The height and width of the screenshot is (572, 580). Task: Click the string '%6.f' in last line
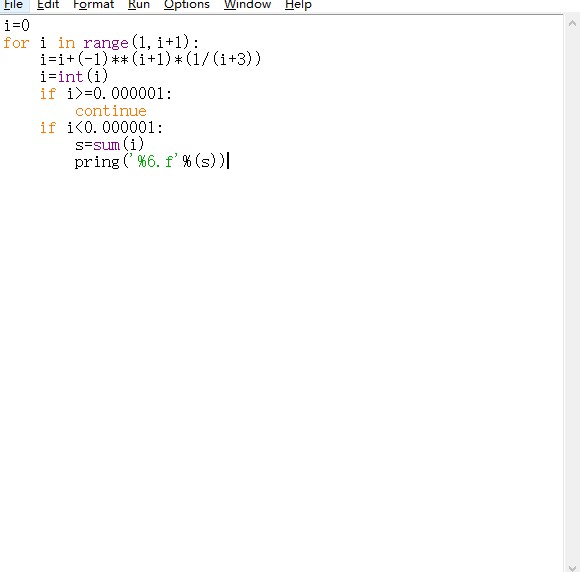coord(155,161)
